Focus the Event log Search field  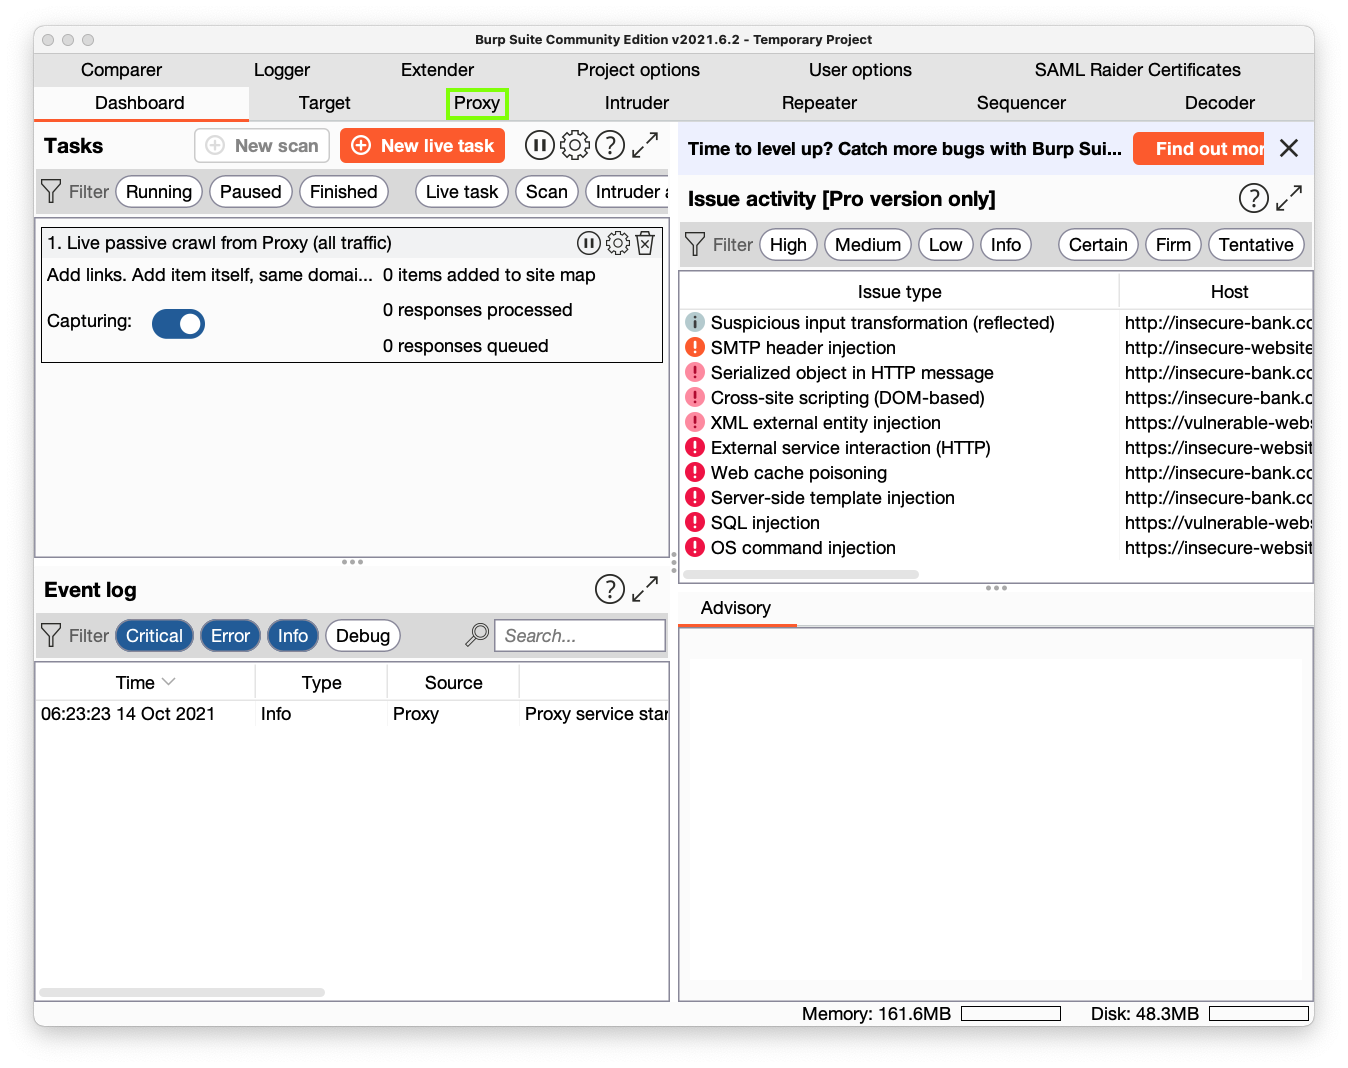(x=580, y=636)
